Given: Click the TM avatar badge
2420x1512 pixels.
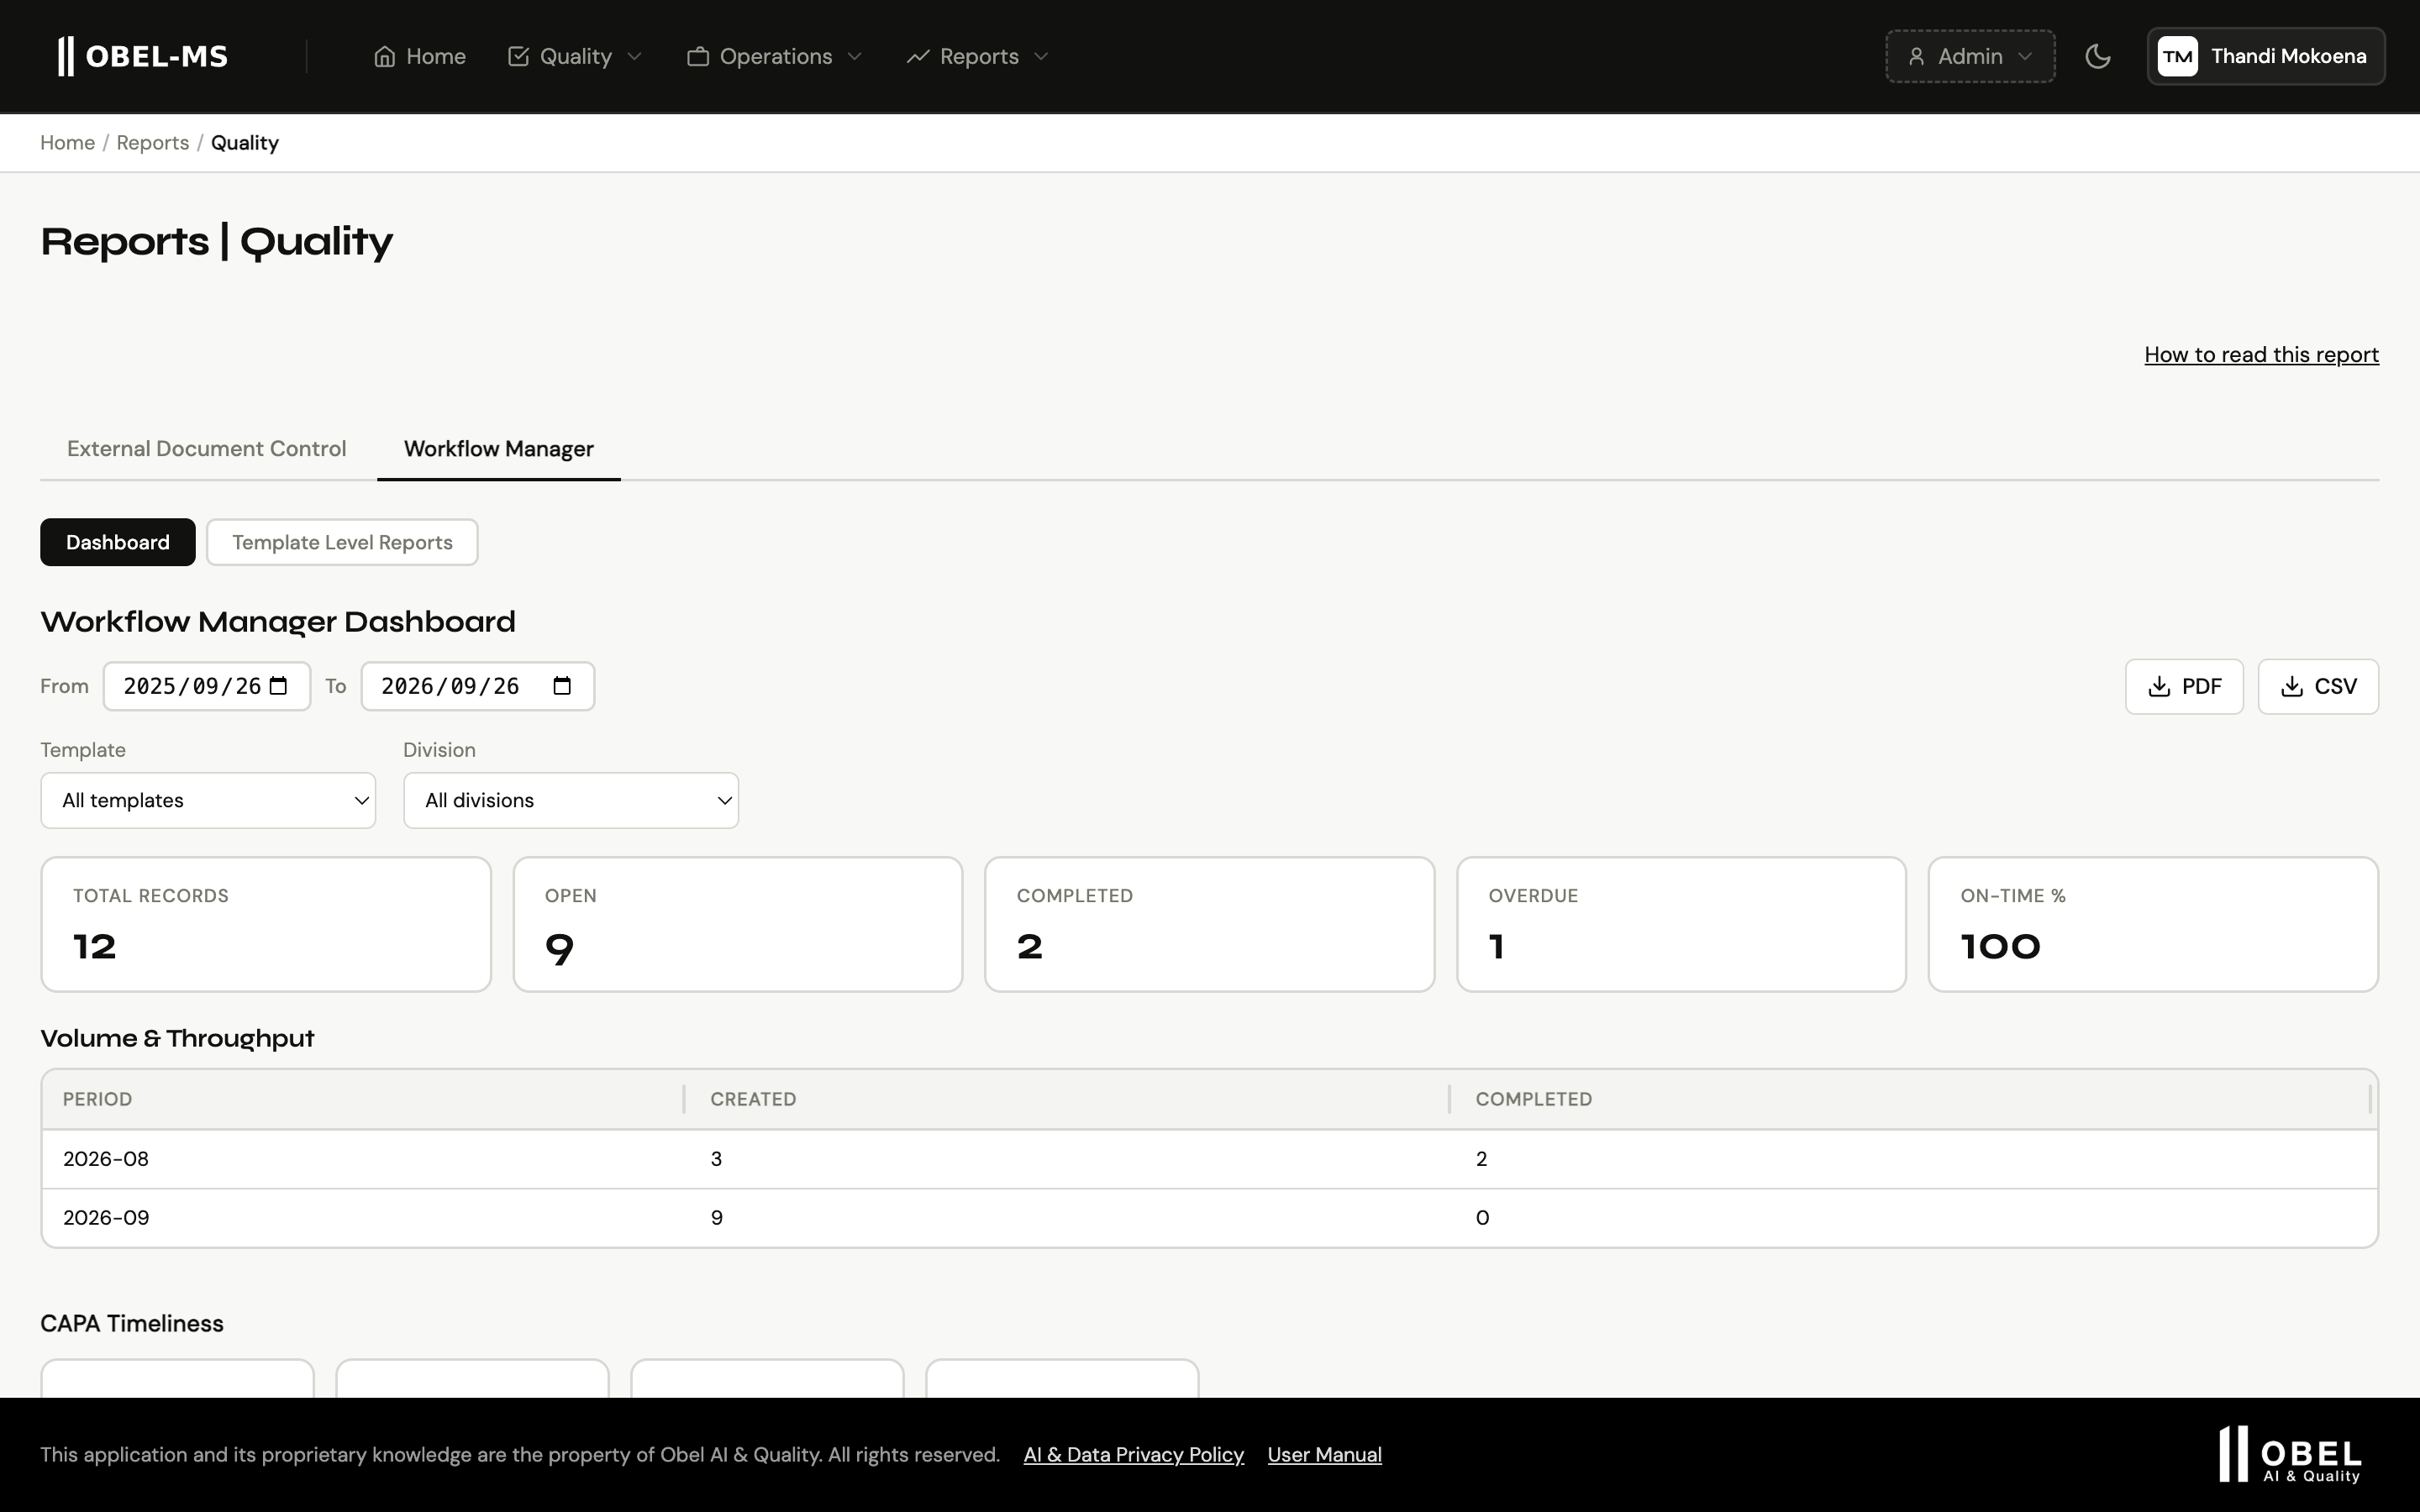Looking at the screenshot, I should pyautogui.click(x=2177, y=56).
